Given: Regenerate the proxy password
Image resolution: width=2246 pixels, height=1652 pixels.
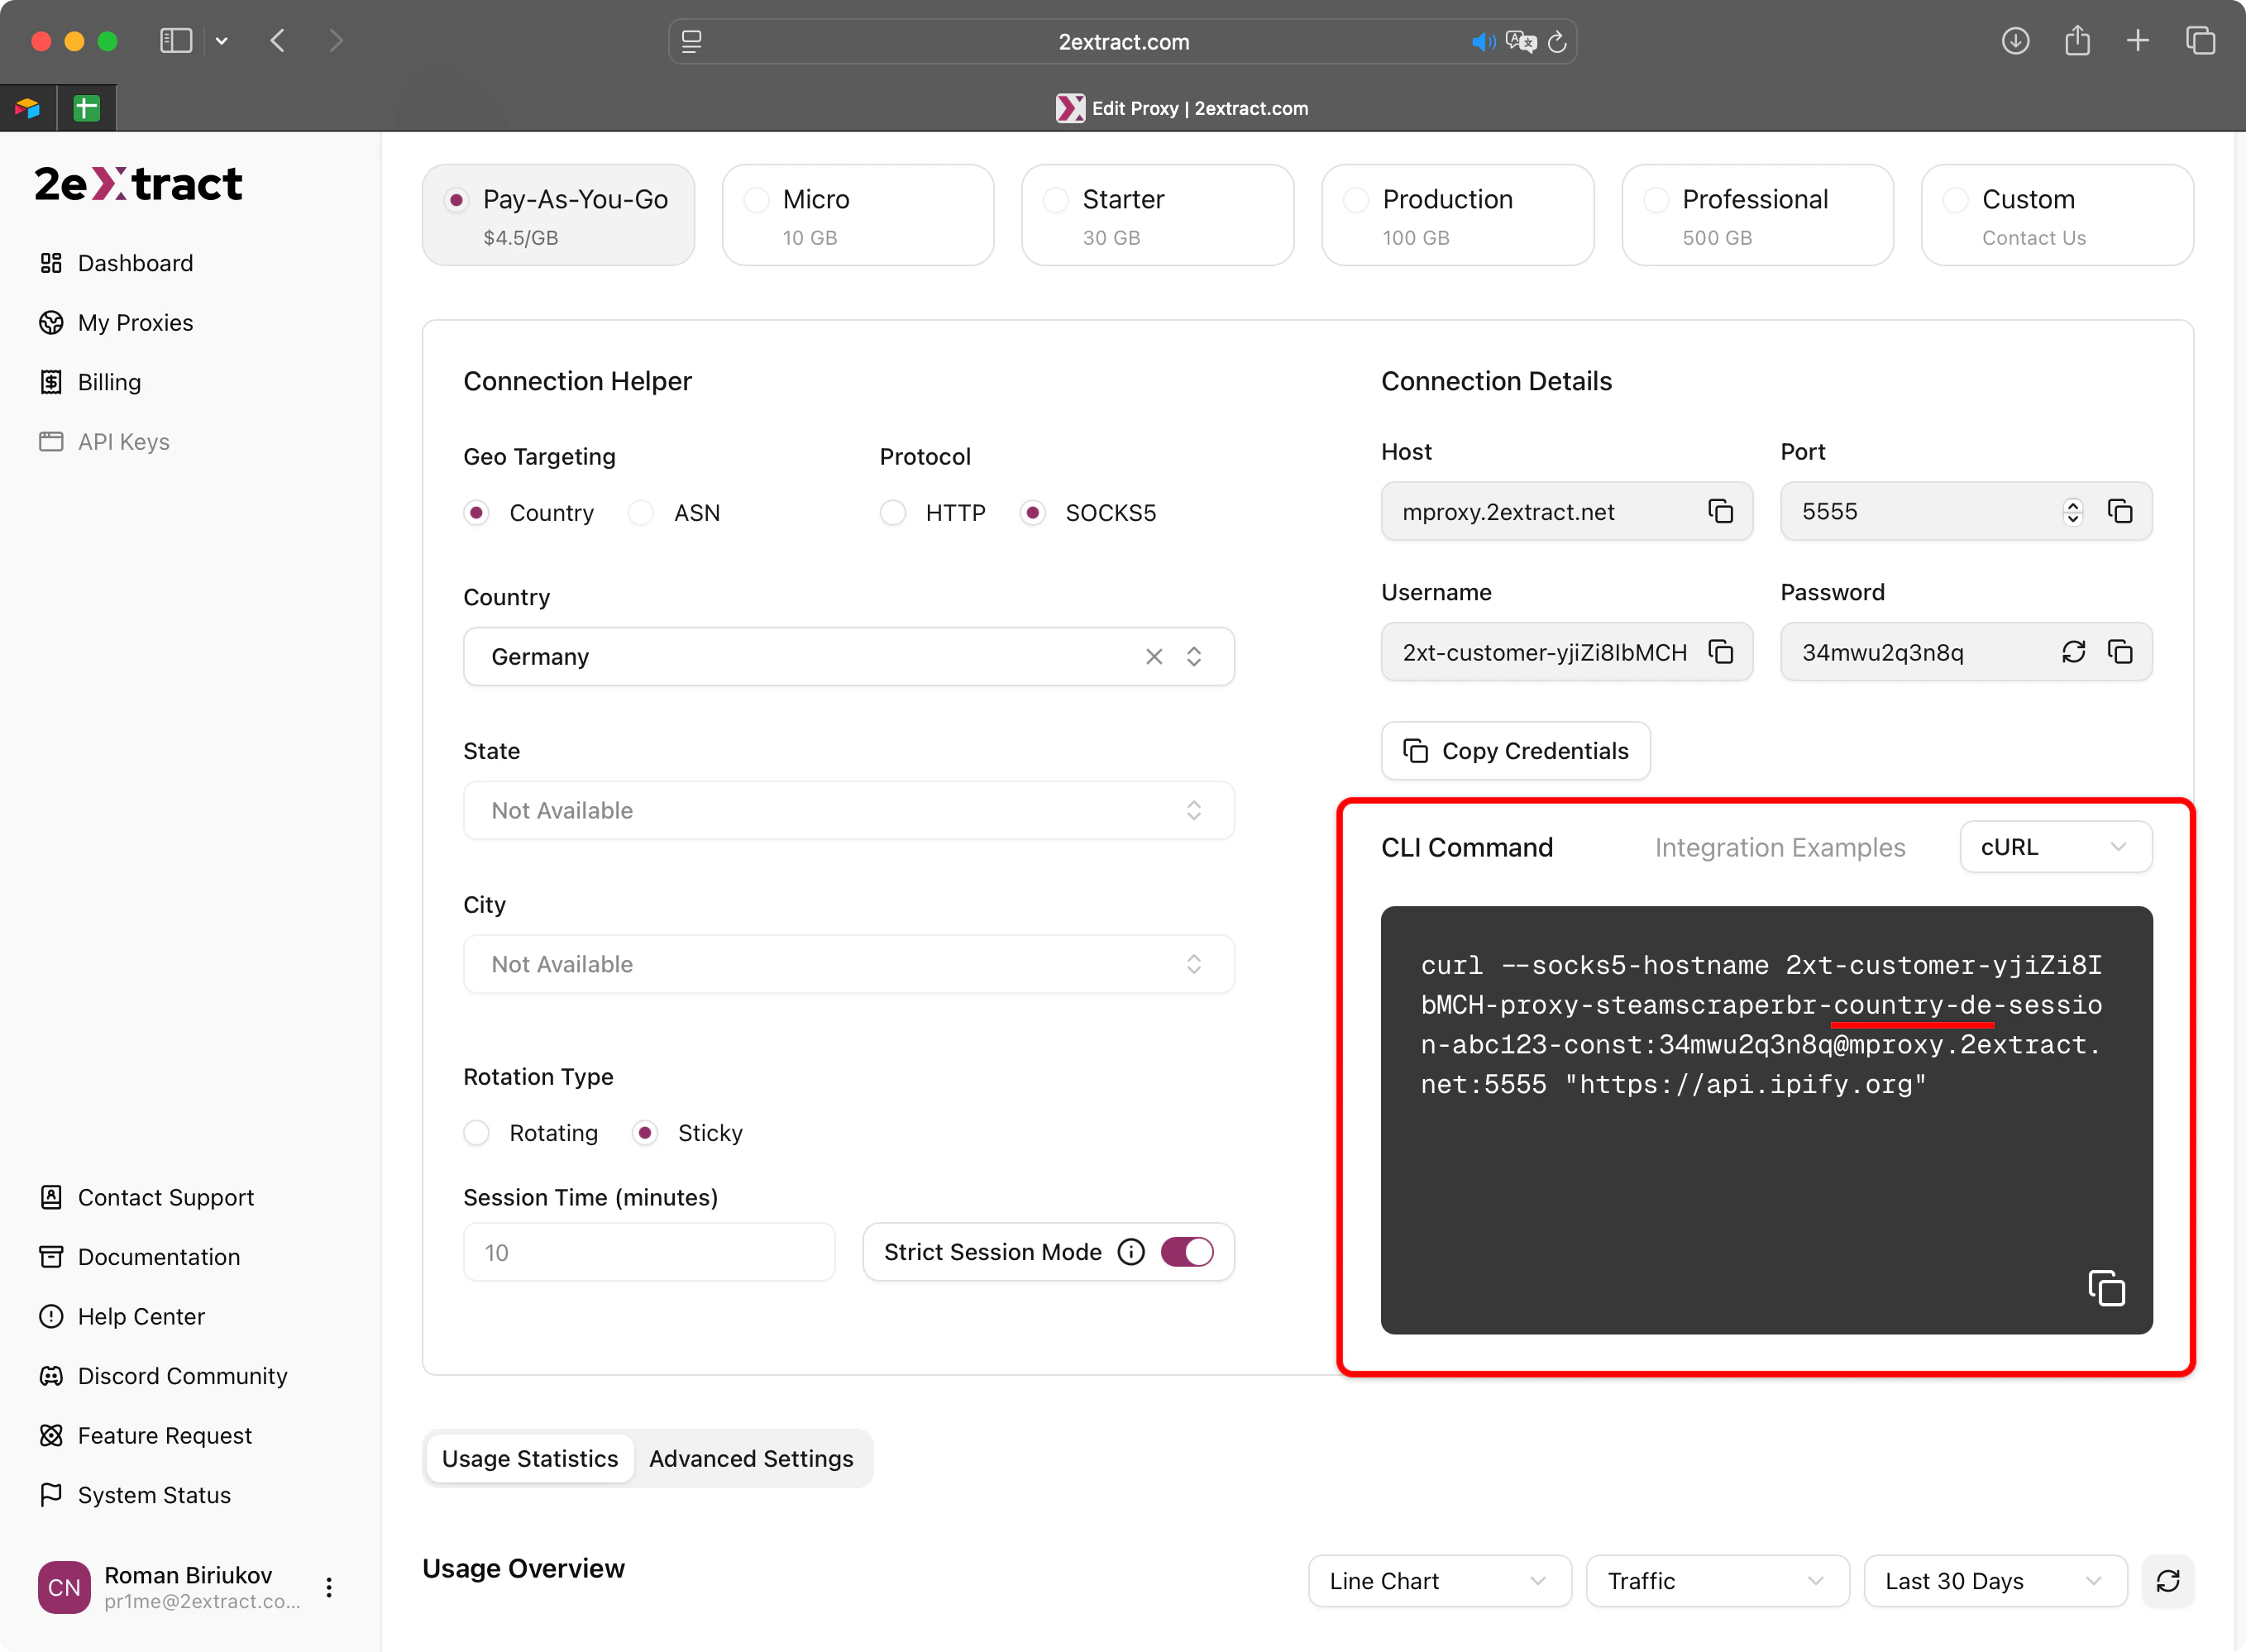Looking at the screenshot, I should (x=2073, y=652).
